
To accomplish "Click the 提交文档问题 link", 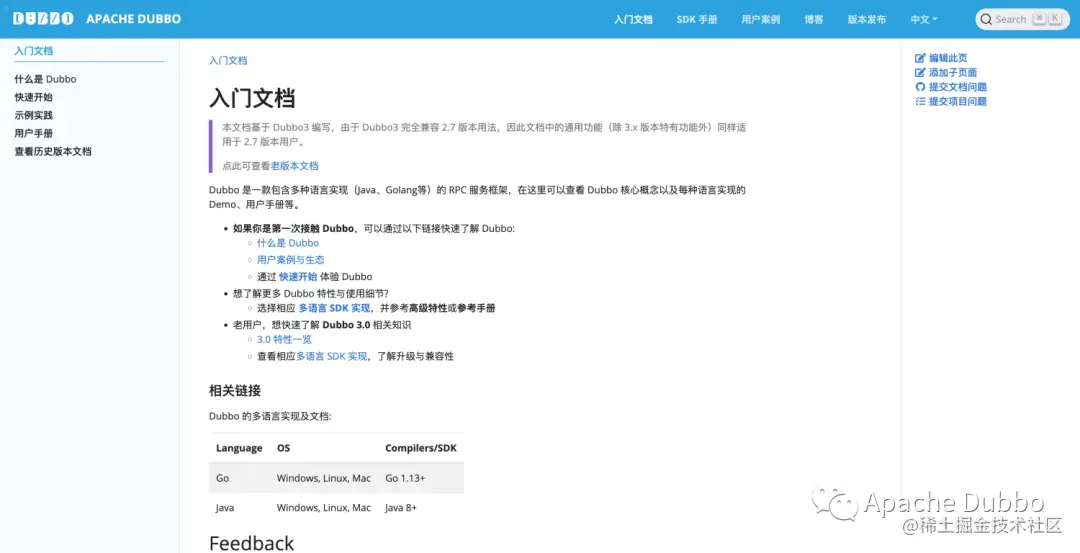I will 957,87.
